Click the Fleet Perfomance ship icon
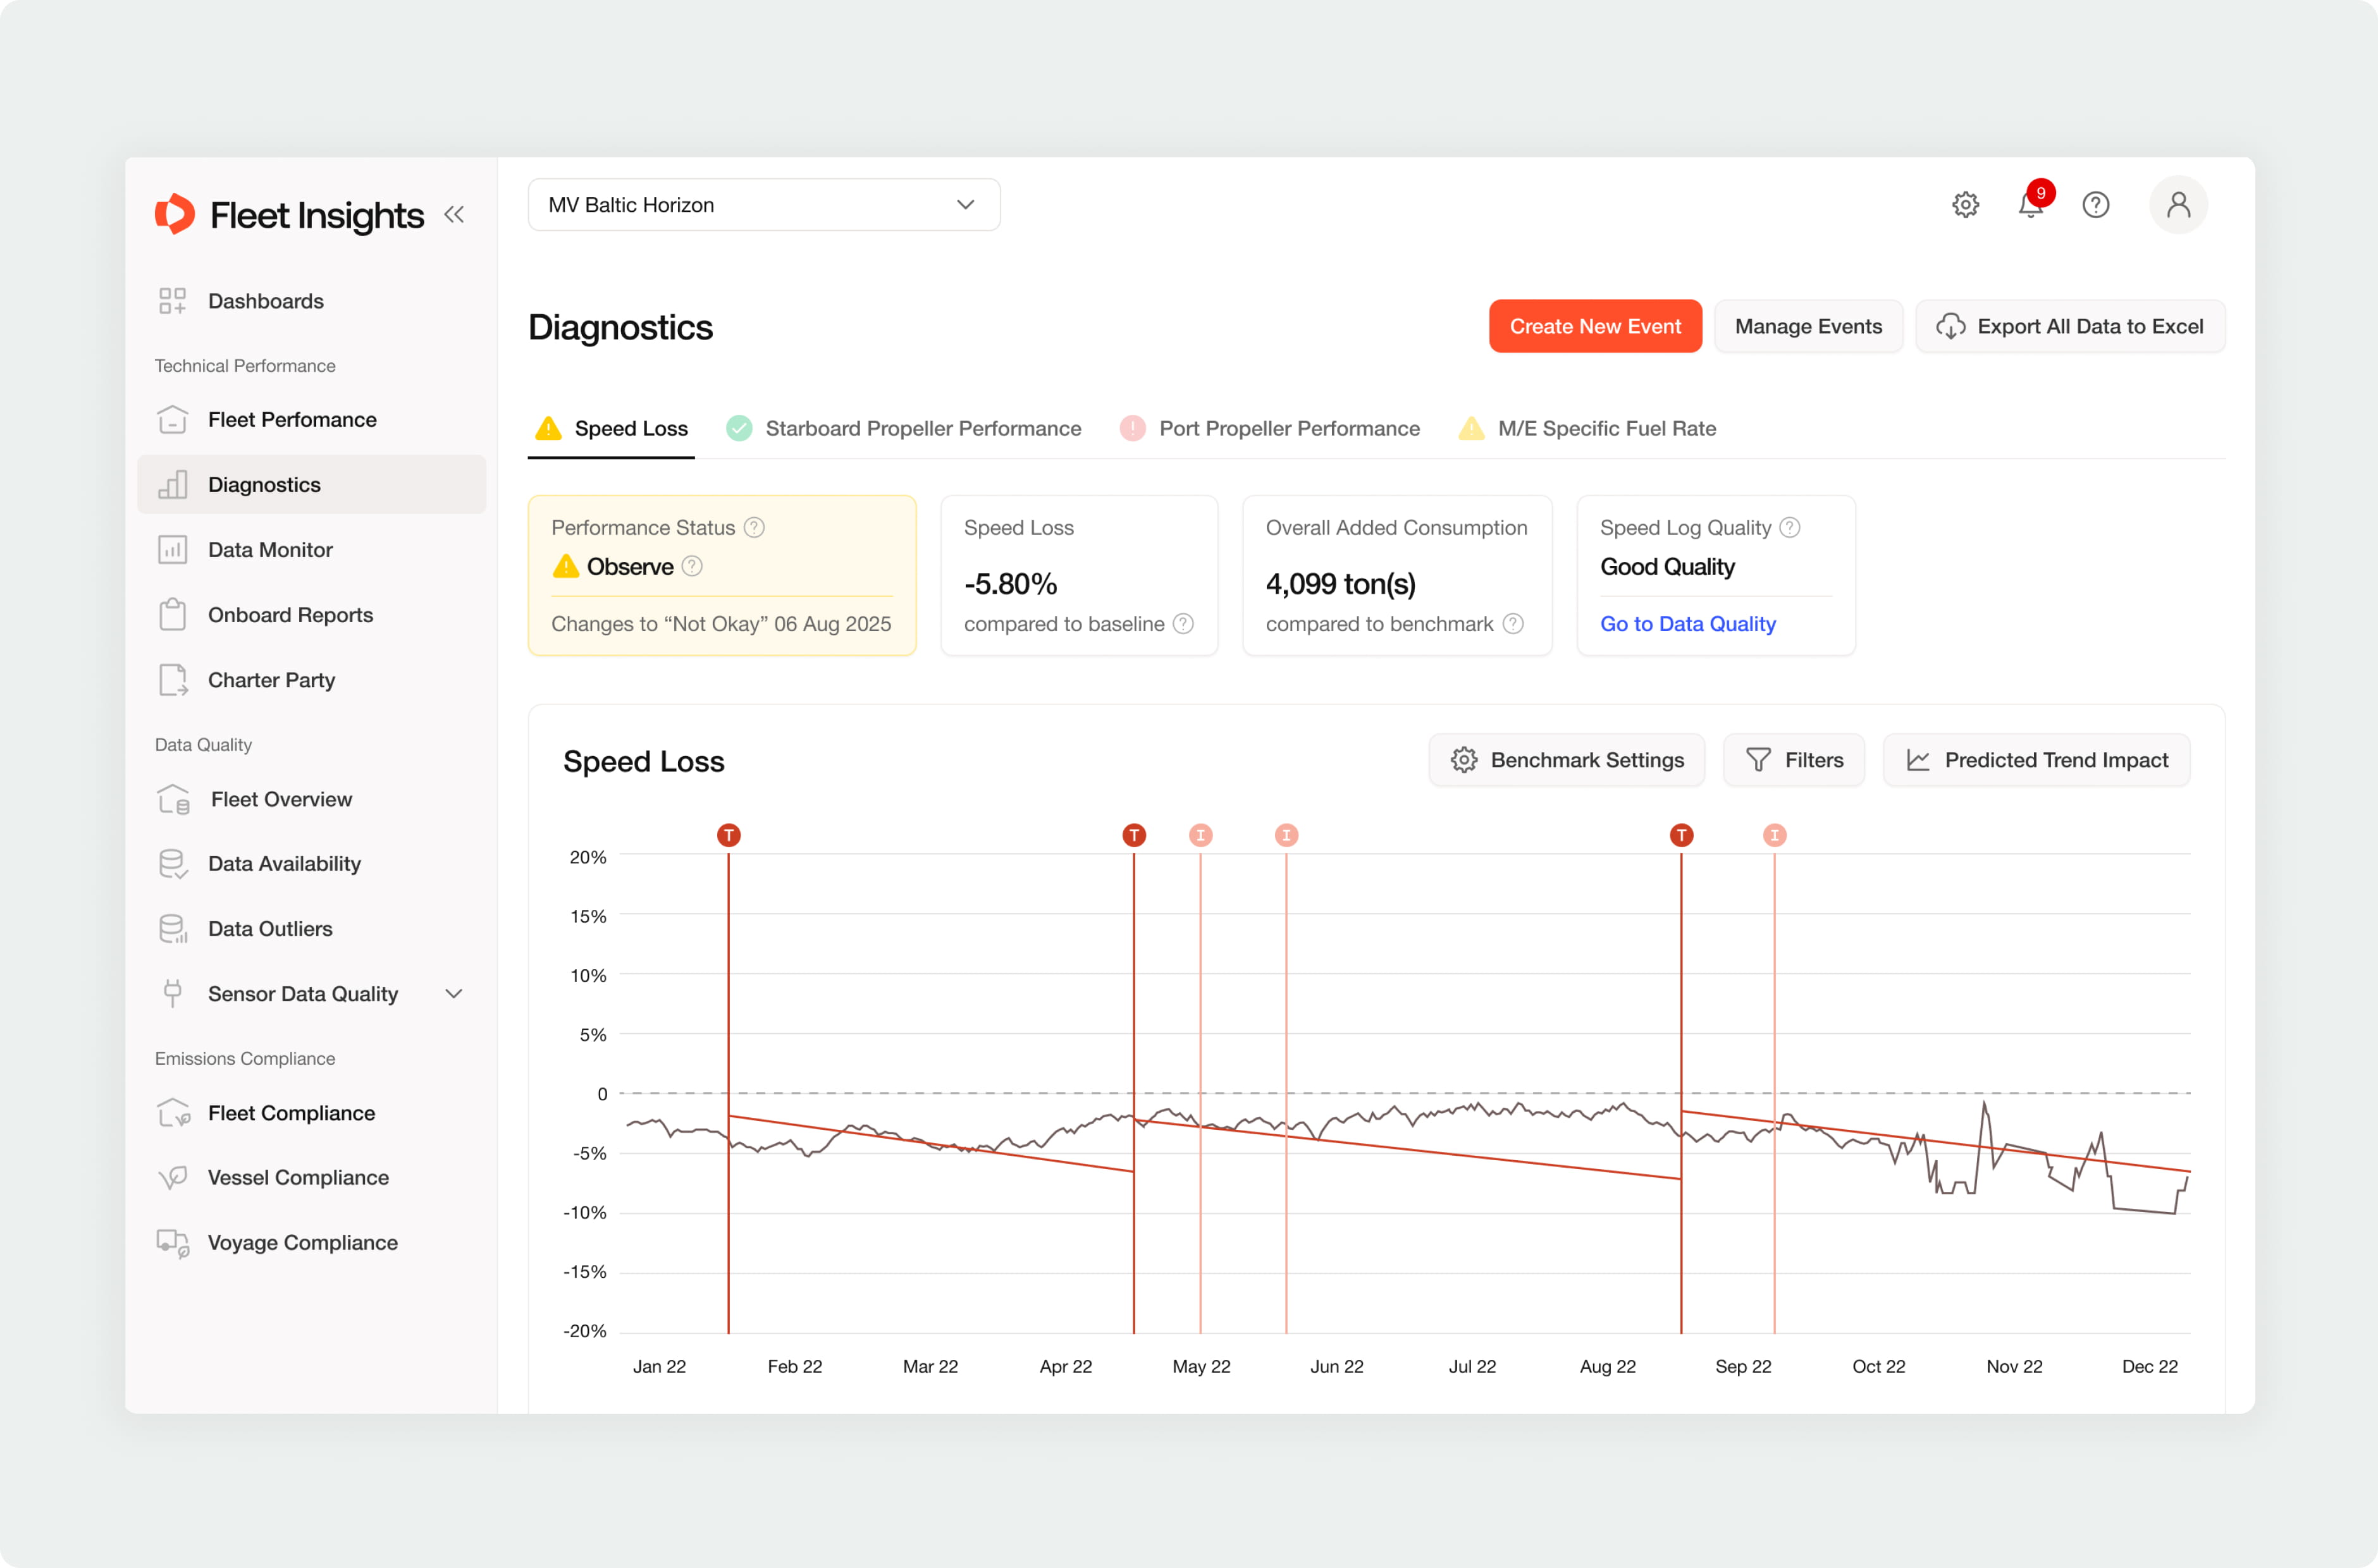The width and height of the screenshot is (2378, 1568). click(172, 420)
